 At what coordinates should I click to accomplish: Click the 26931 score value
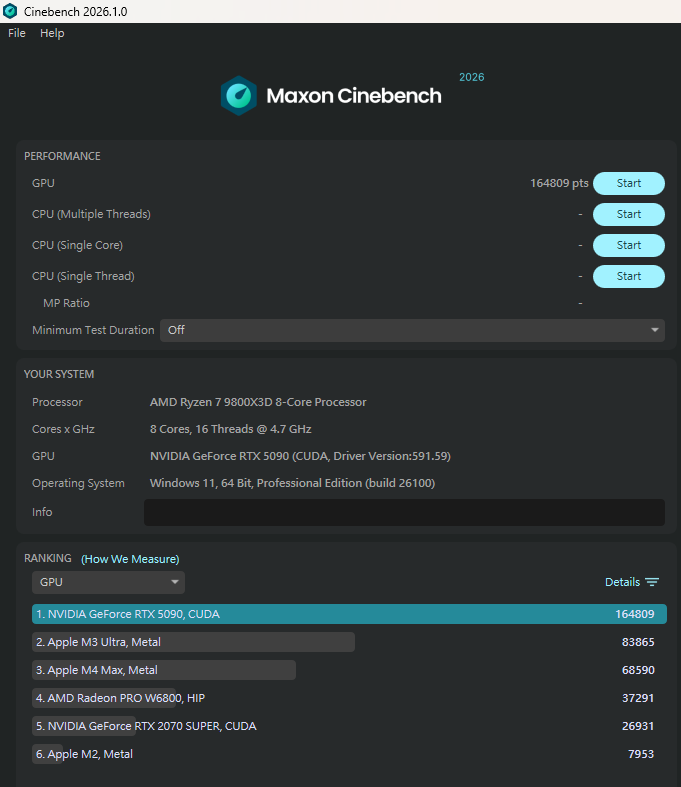point(638,726)
